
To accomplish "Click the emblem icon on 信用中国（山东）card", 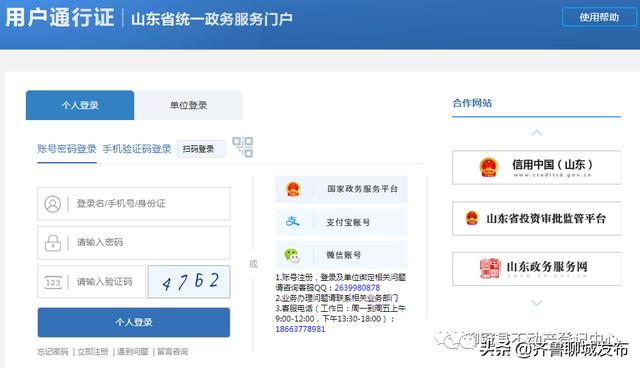I will point(489,167).
